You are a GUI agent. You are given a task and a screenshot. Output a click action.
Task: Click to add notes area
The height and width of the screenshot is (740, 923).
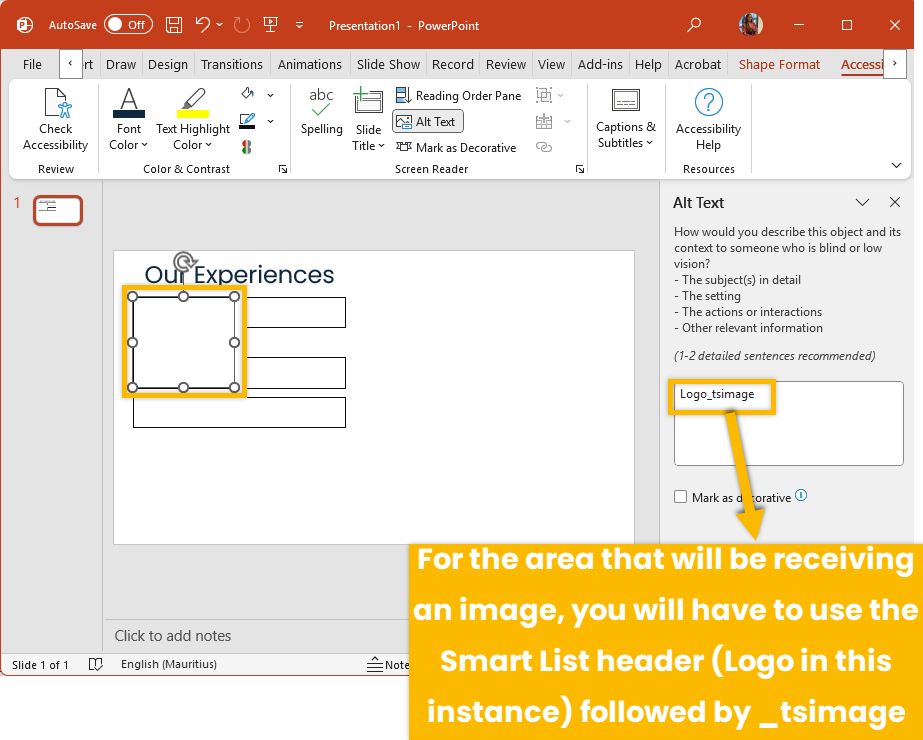173,635
